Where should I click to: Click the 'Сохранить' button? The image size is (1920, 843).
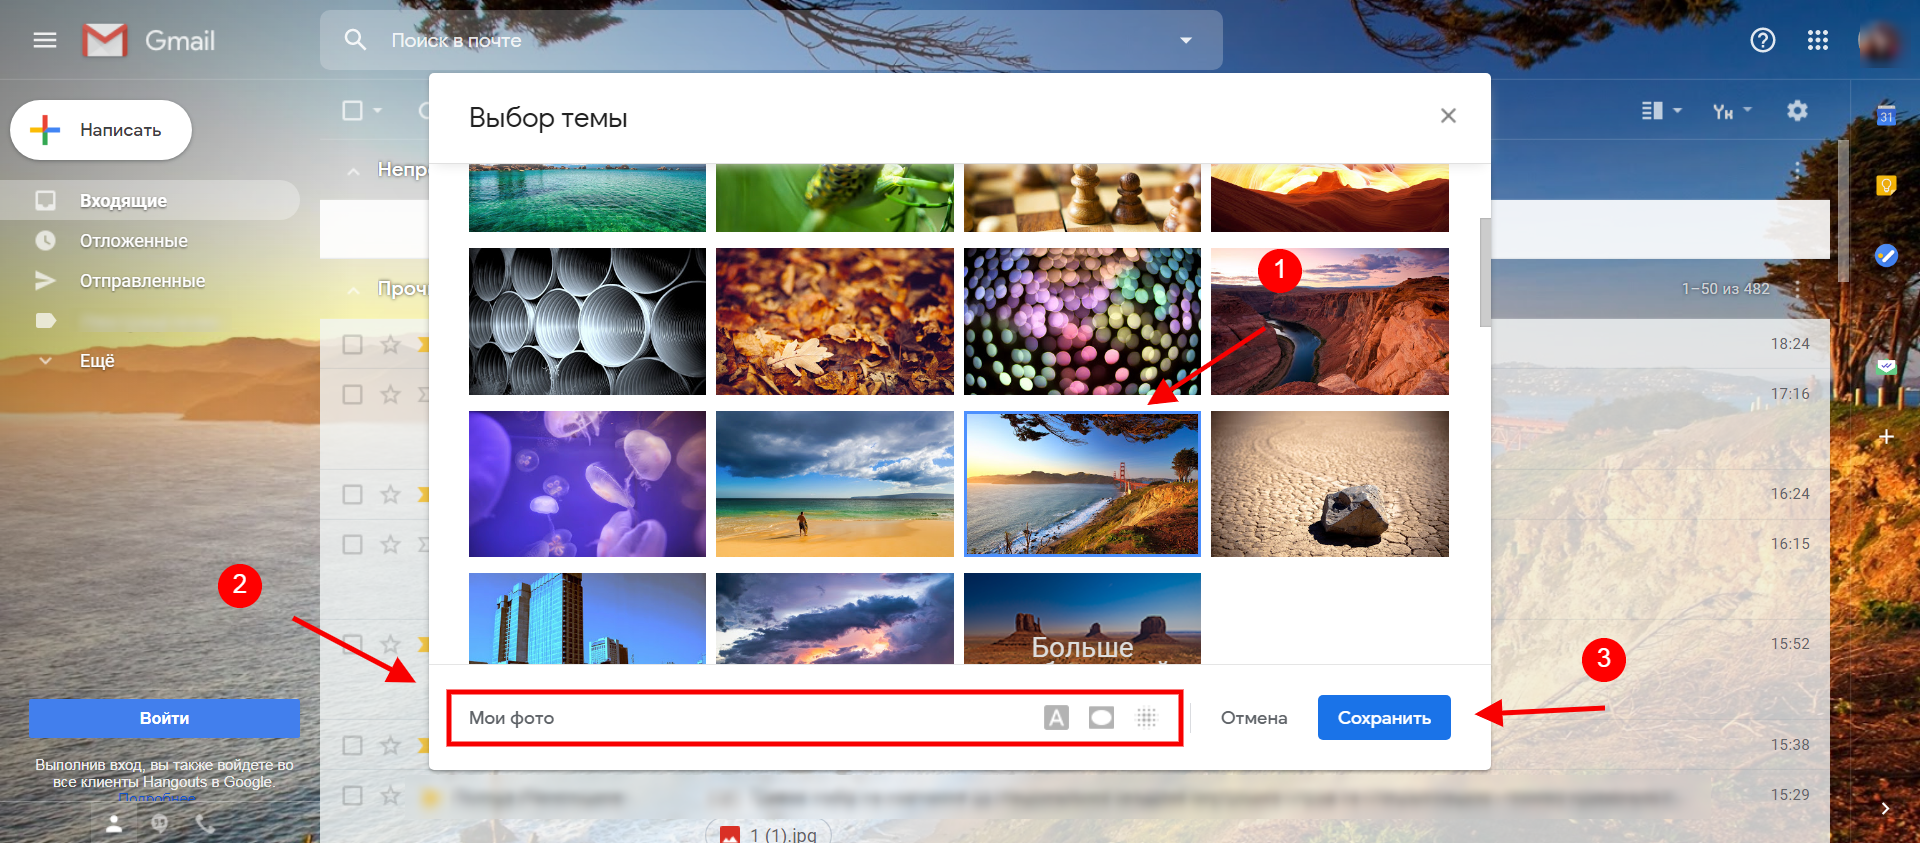coord(1384,717)
